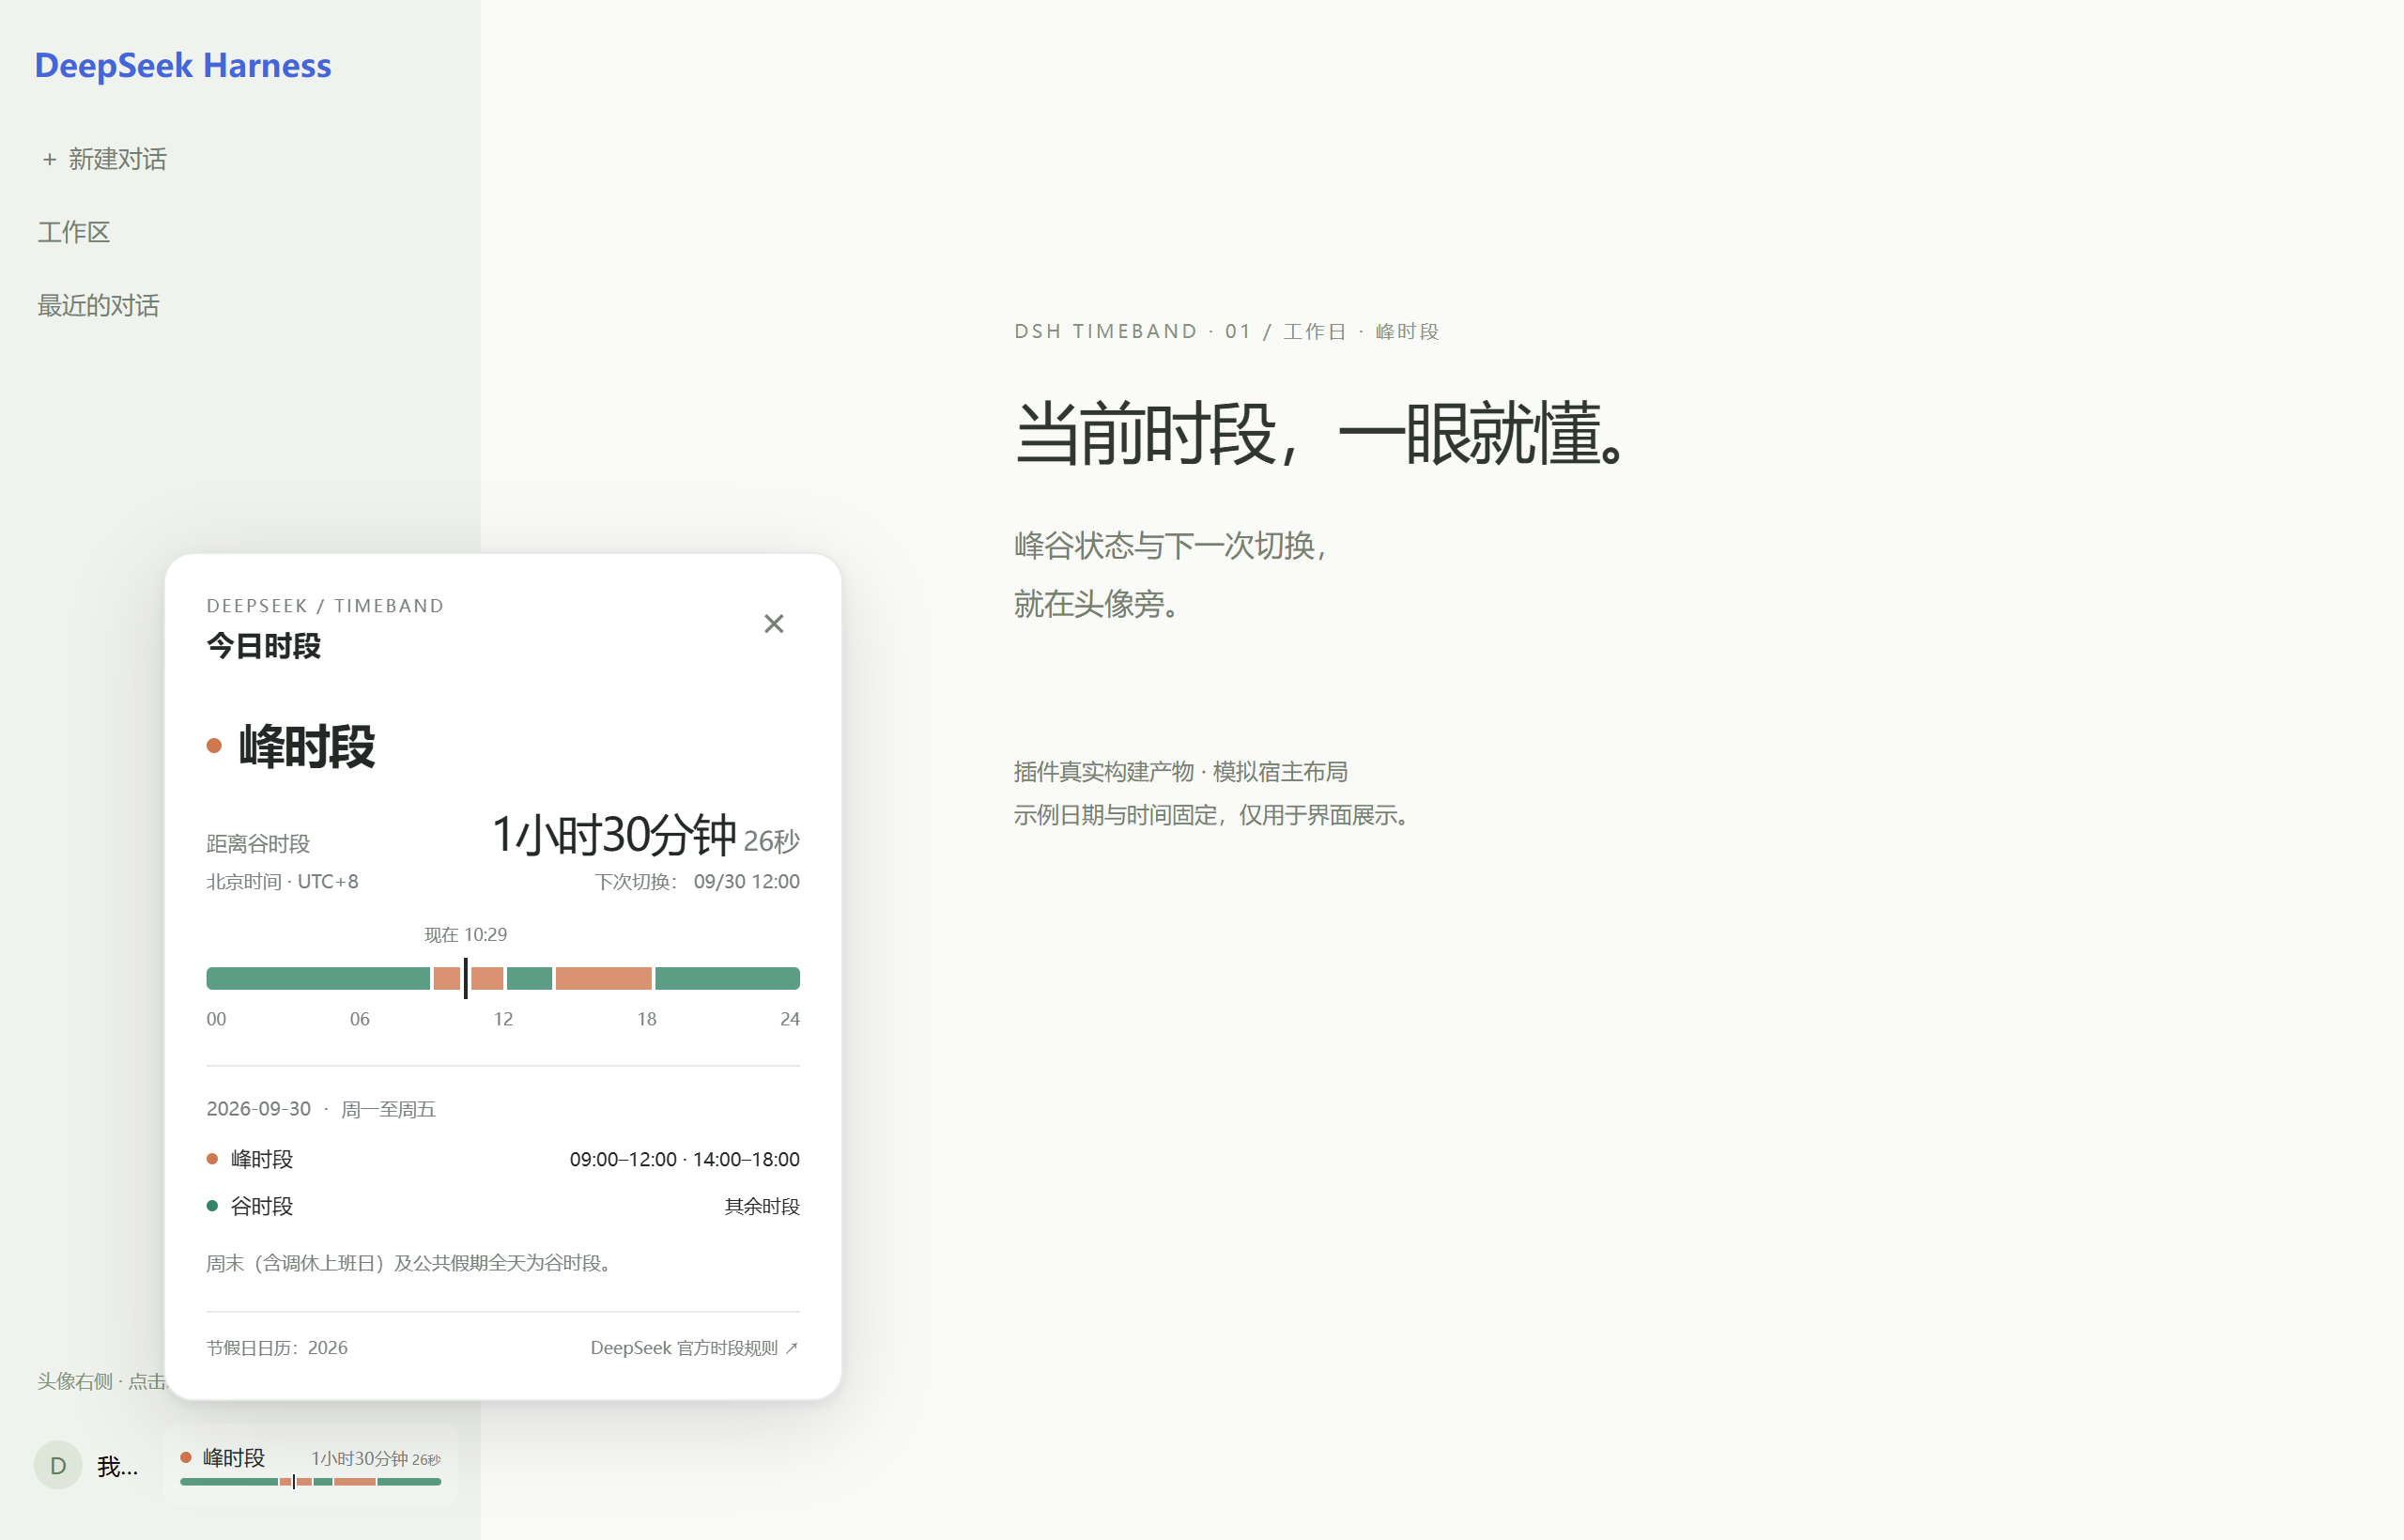Viewport: 2404px width, 1540px height.
Task: Close the 今日时段 popup panel
Action: [x=773, y=624]
